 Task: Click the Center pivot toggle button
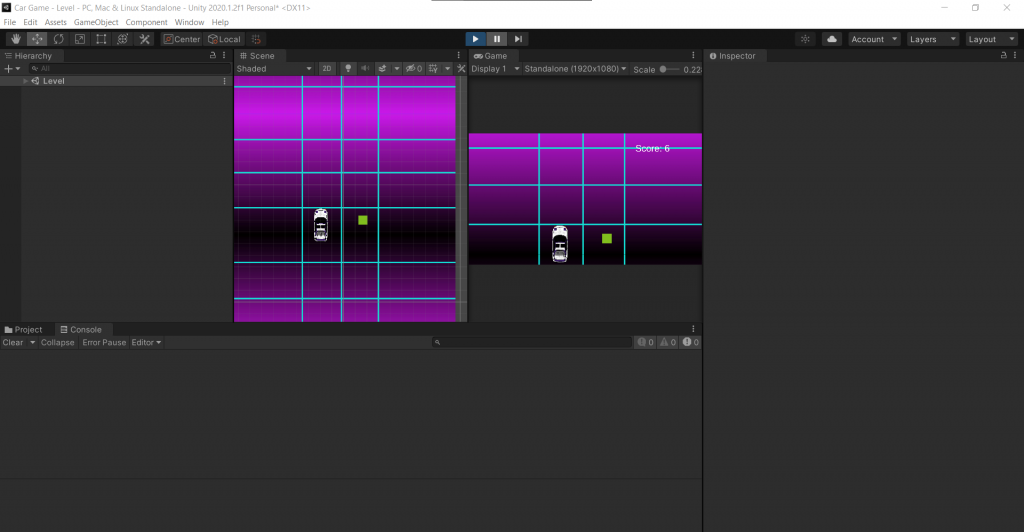[x=182, y=39]
